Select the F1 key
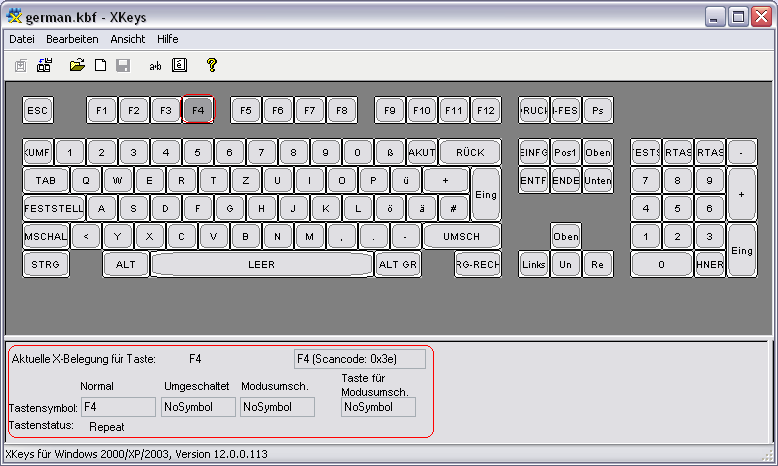 (x=102, y=110)
